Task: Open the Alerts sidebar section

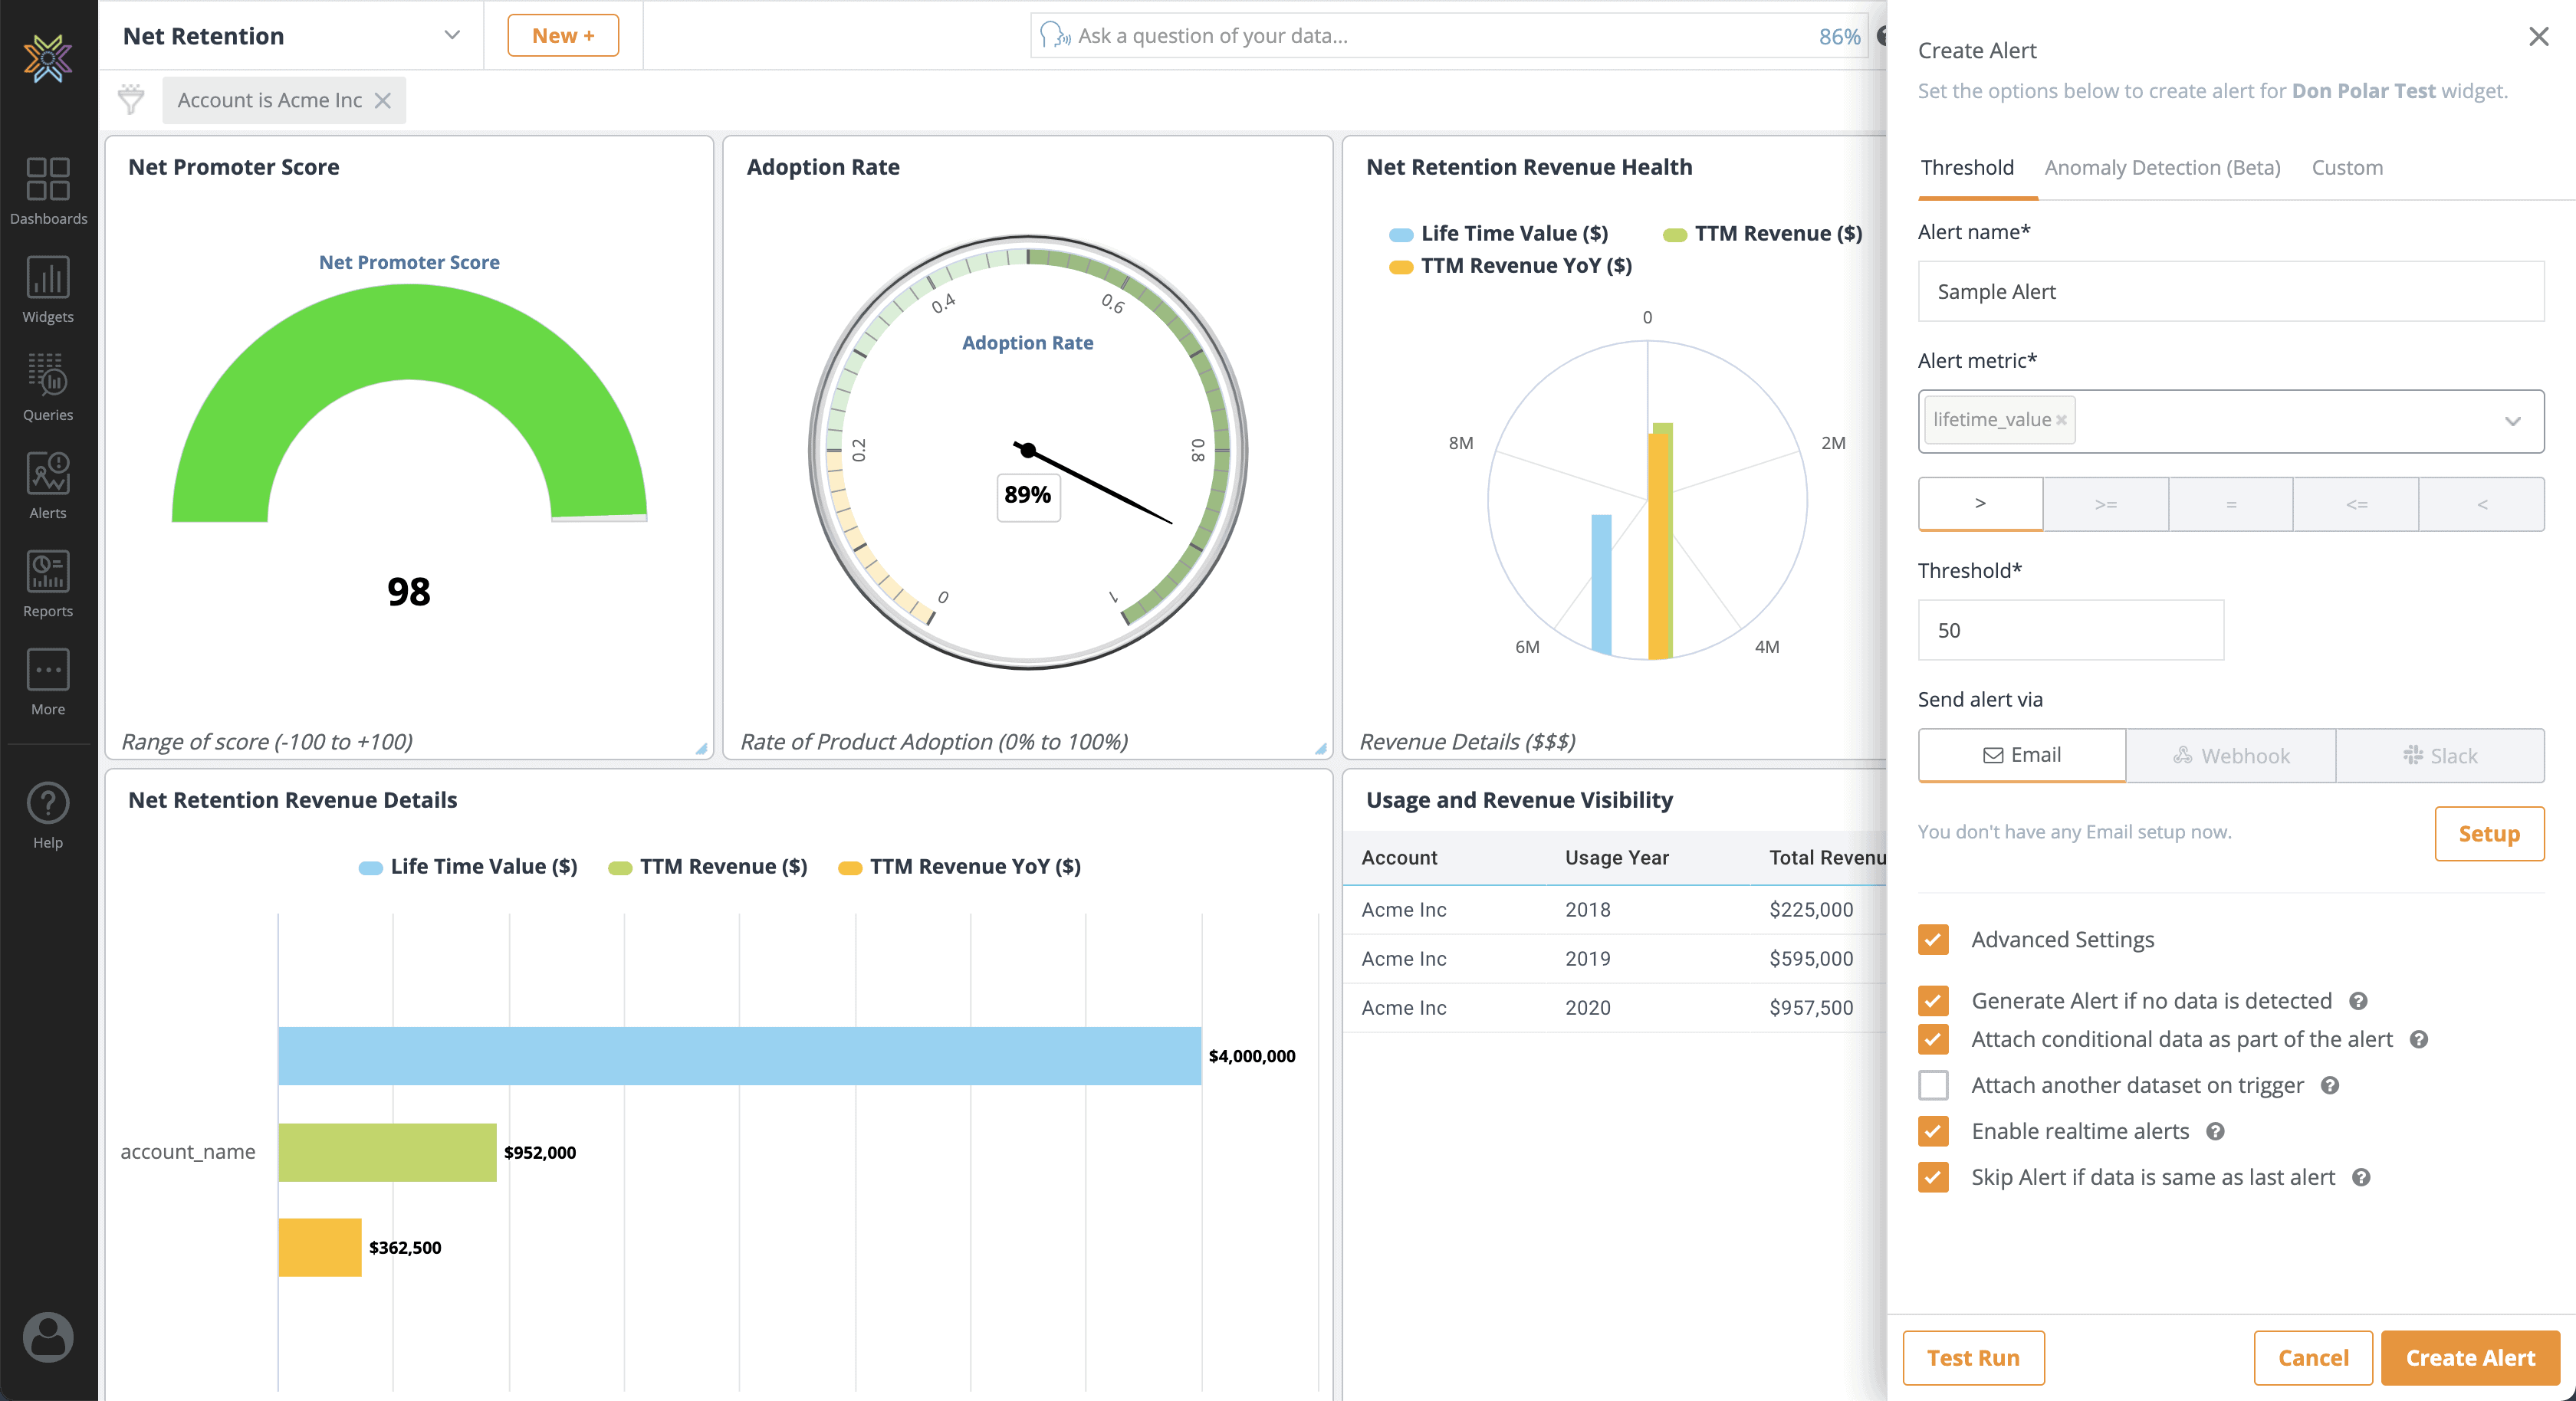Action: click(x=48, y=486)
